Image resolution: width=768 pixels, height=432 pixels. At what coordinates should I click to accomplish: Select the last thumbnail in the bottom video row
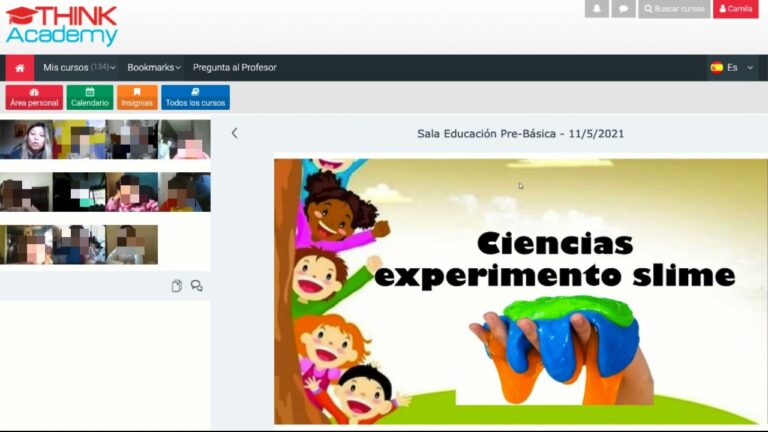pos(132,244)
